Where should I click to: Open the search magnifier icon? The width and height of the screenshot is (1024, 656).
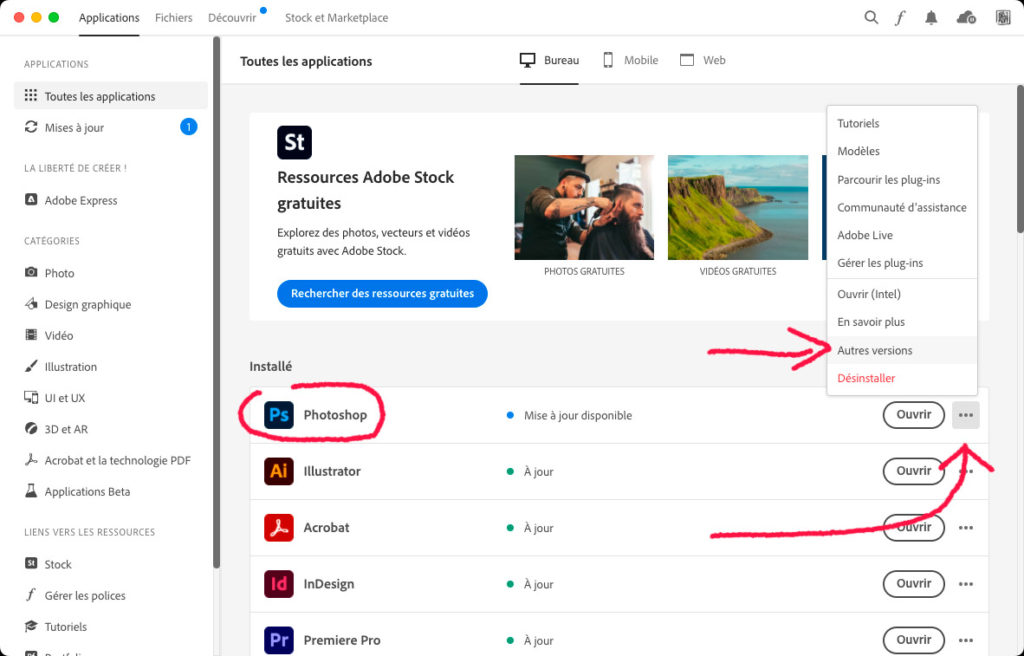coord(871,18)
